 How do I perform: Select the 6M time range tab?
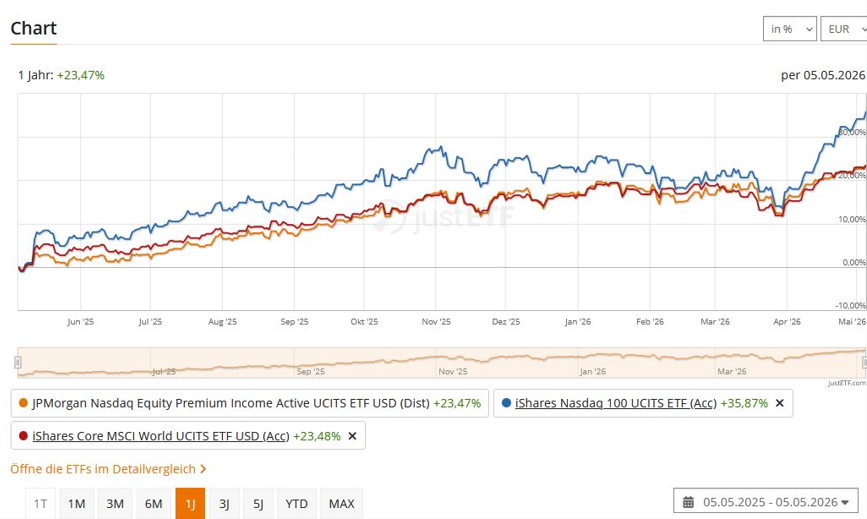coord(154,504)
